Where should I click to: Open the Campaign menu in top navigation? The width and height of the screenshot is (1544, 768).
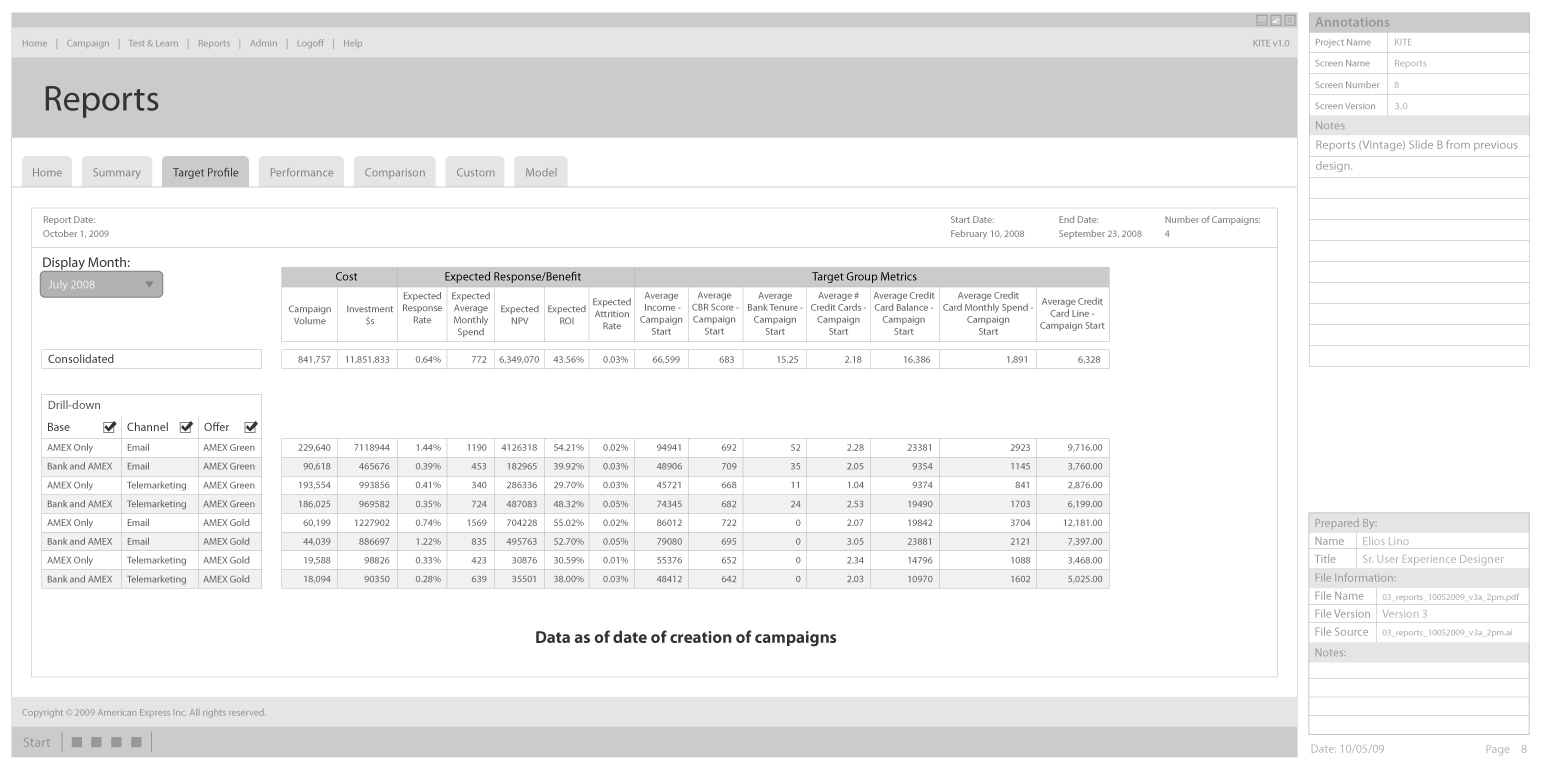coord(88,43)
